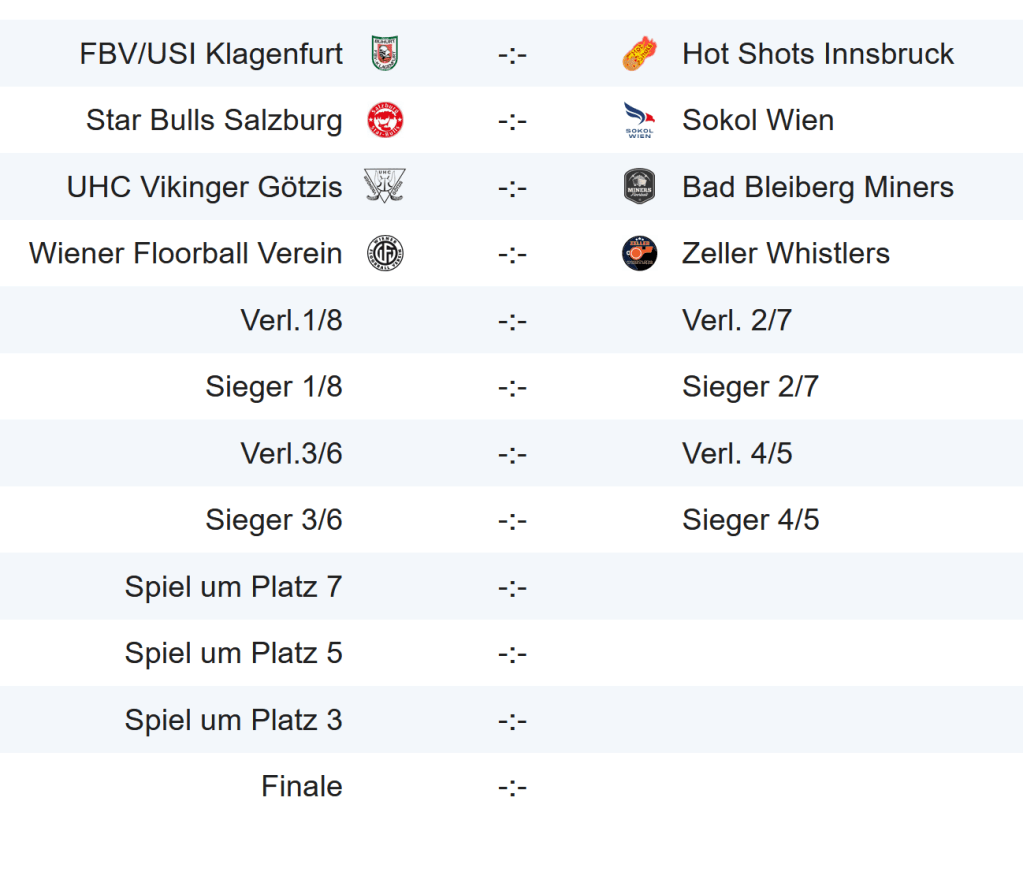Select the Sokol Wien team name
The height and width of the screenshot is (872, 1023).
click(758, 120)
